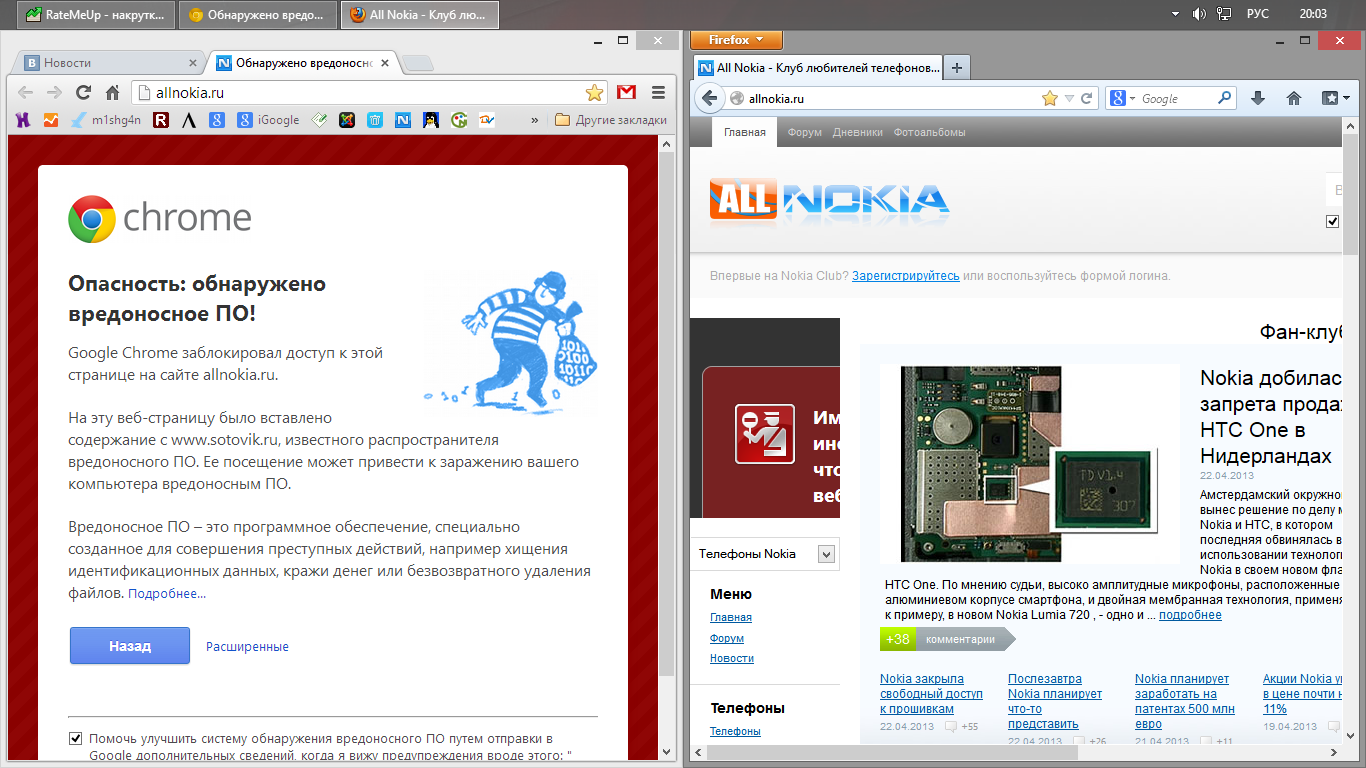Open Firefox bookmarks menu dropdown
Image resolution: width=1366 pixels, height=768 pixels.
pyautogui.click(x=1335, y=98)
